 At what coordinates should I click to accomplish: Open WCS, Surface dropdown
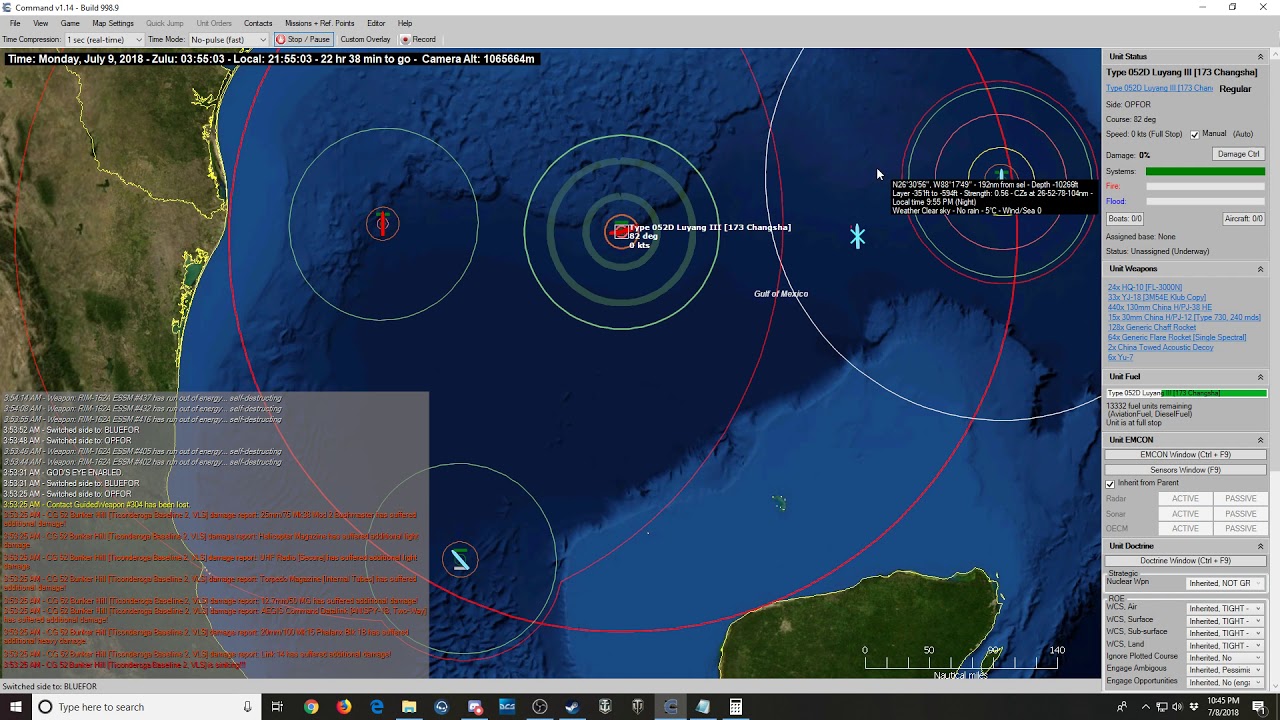[x=1225, y=621]
